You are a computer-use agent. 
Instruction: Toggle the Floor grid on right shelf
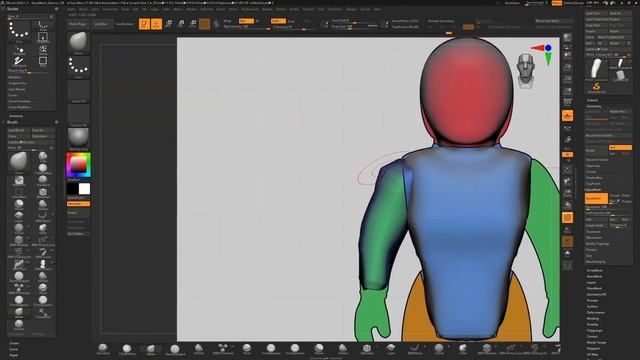coord(567,116)
